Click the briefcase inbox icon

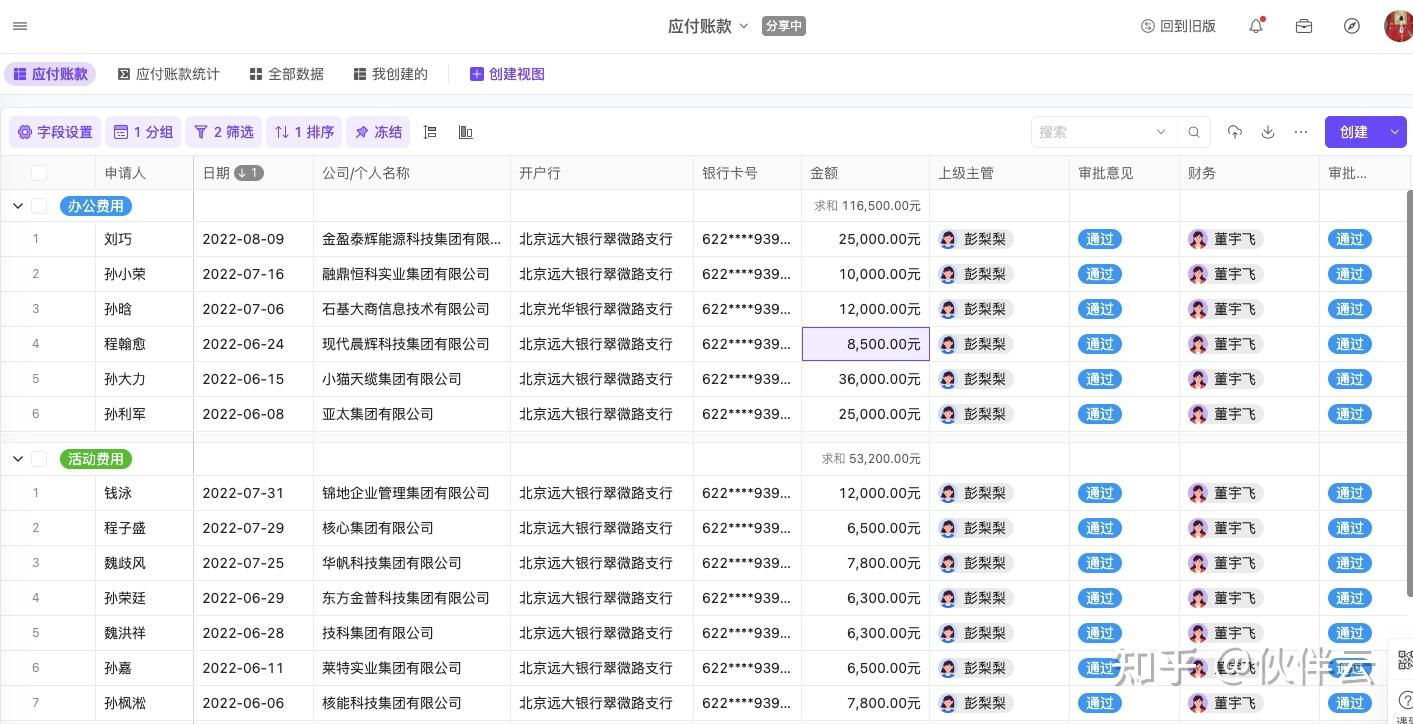pos(1304,27)
